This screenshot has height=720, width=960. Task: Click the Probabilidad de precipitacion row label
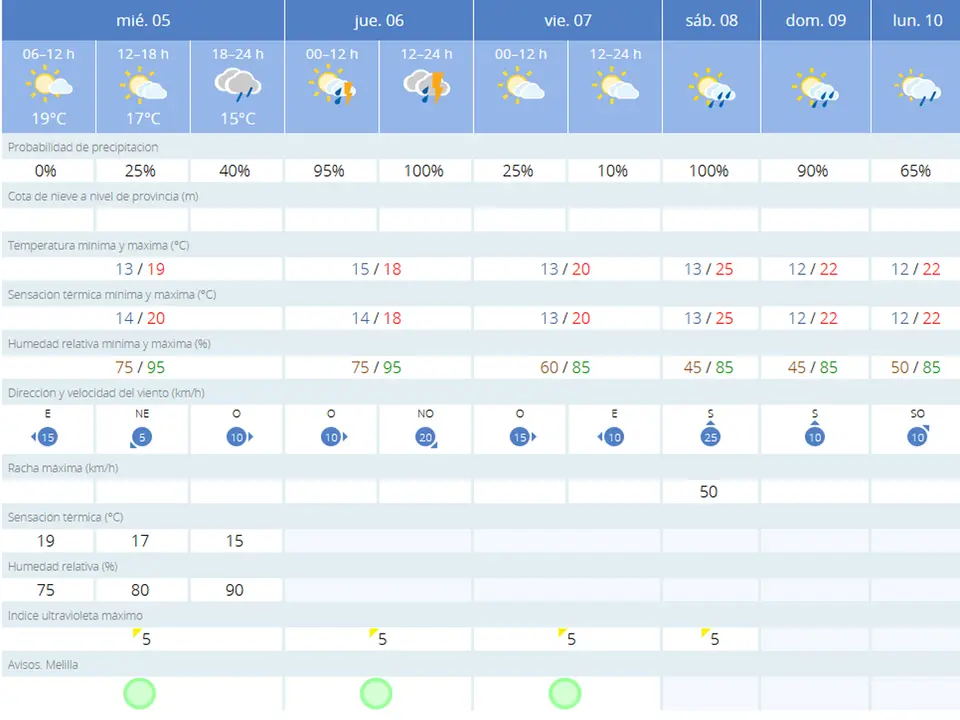[83, 147]
